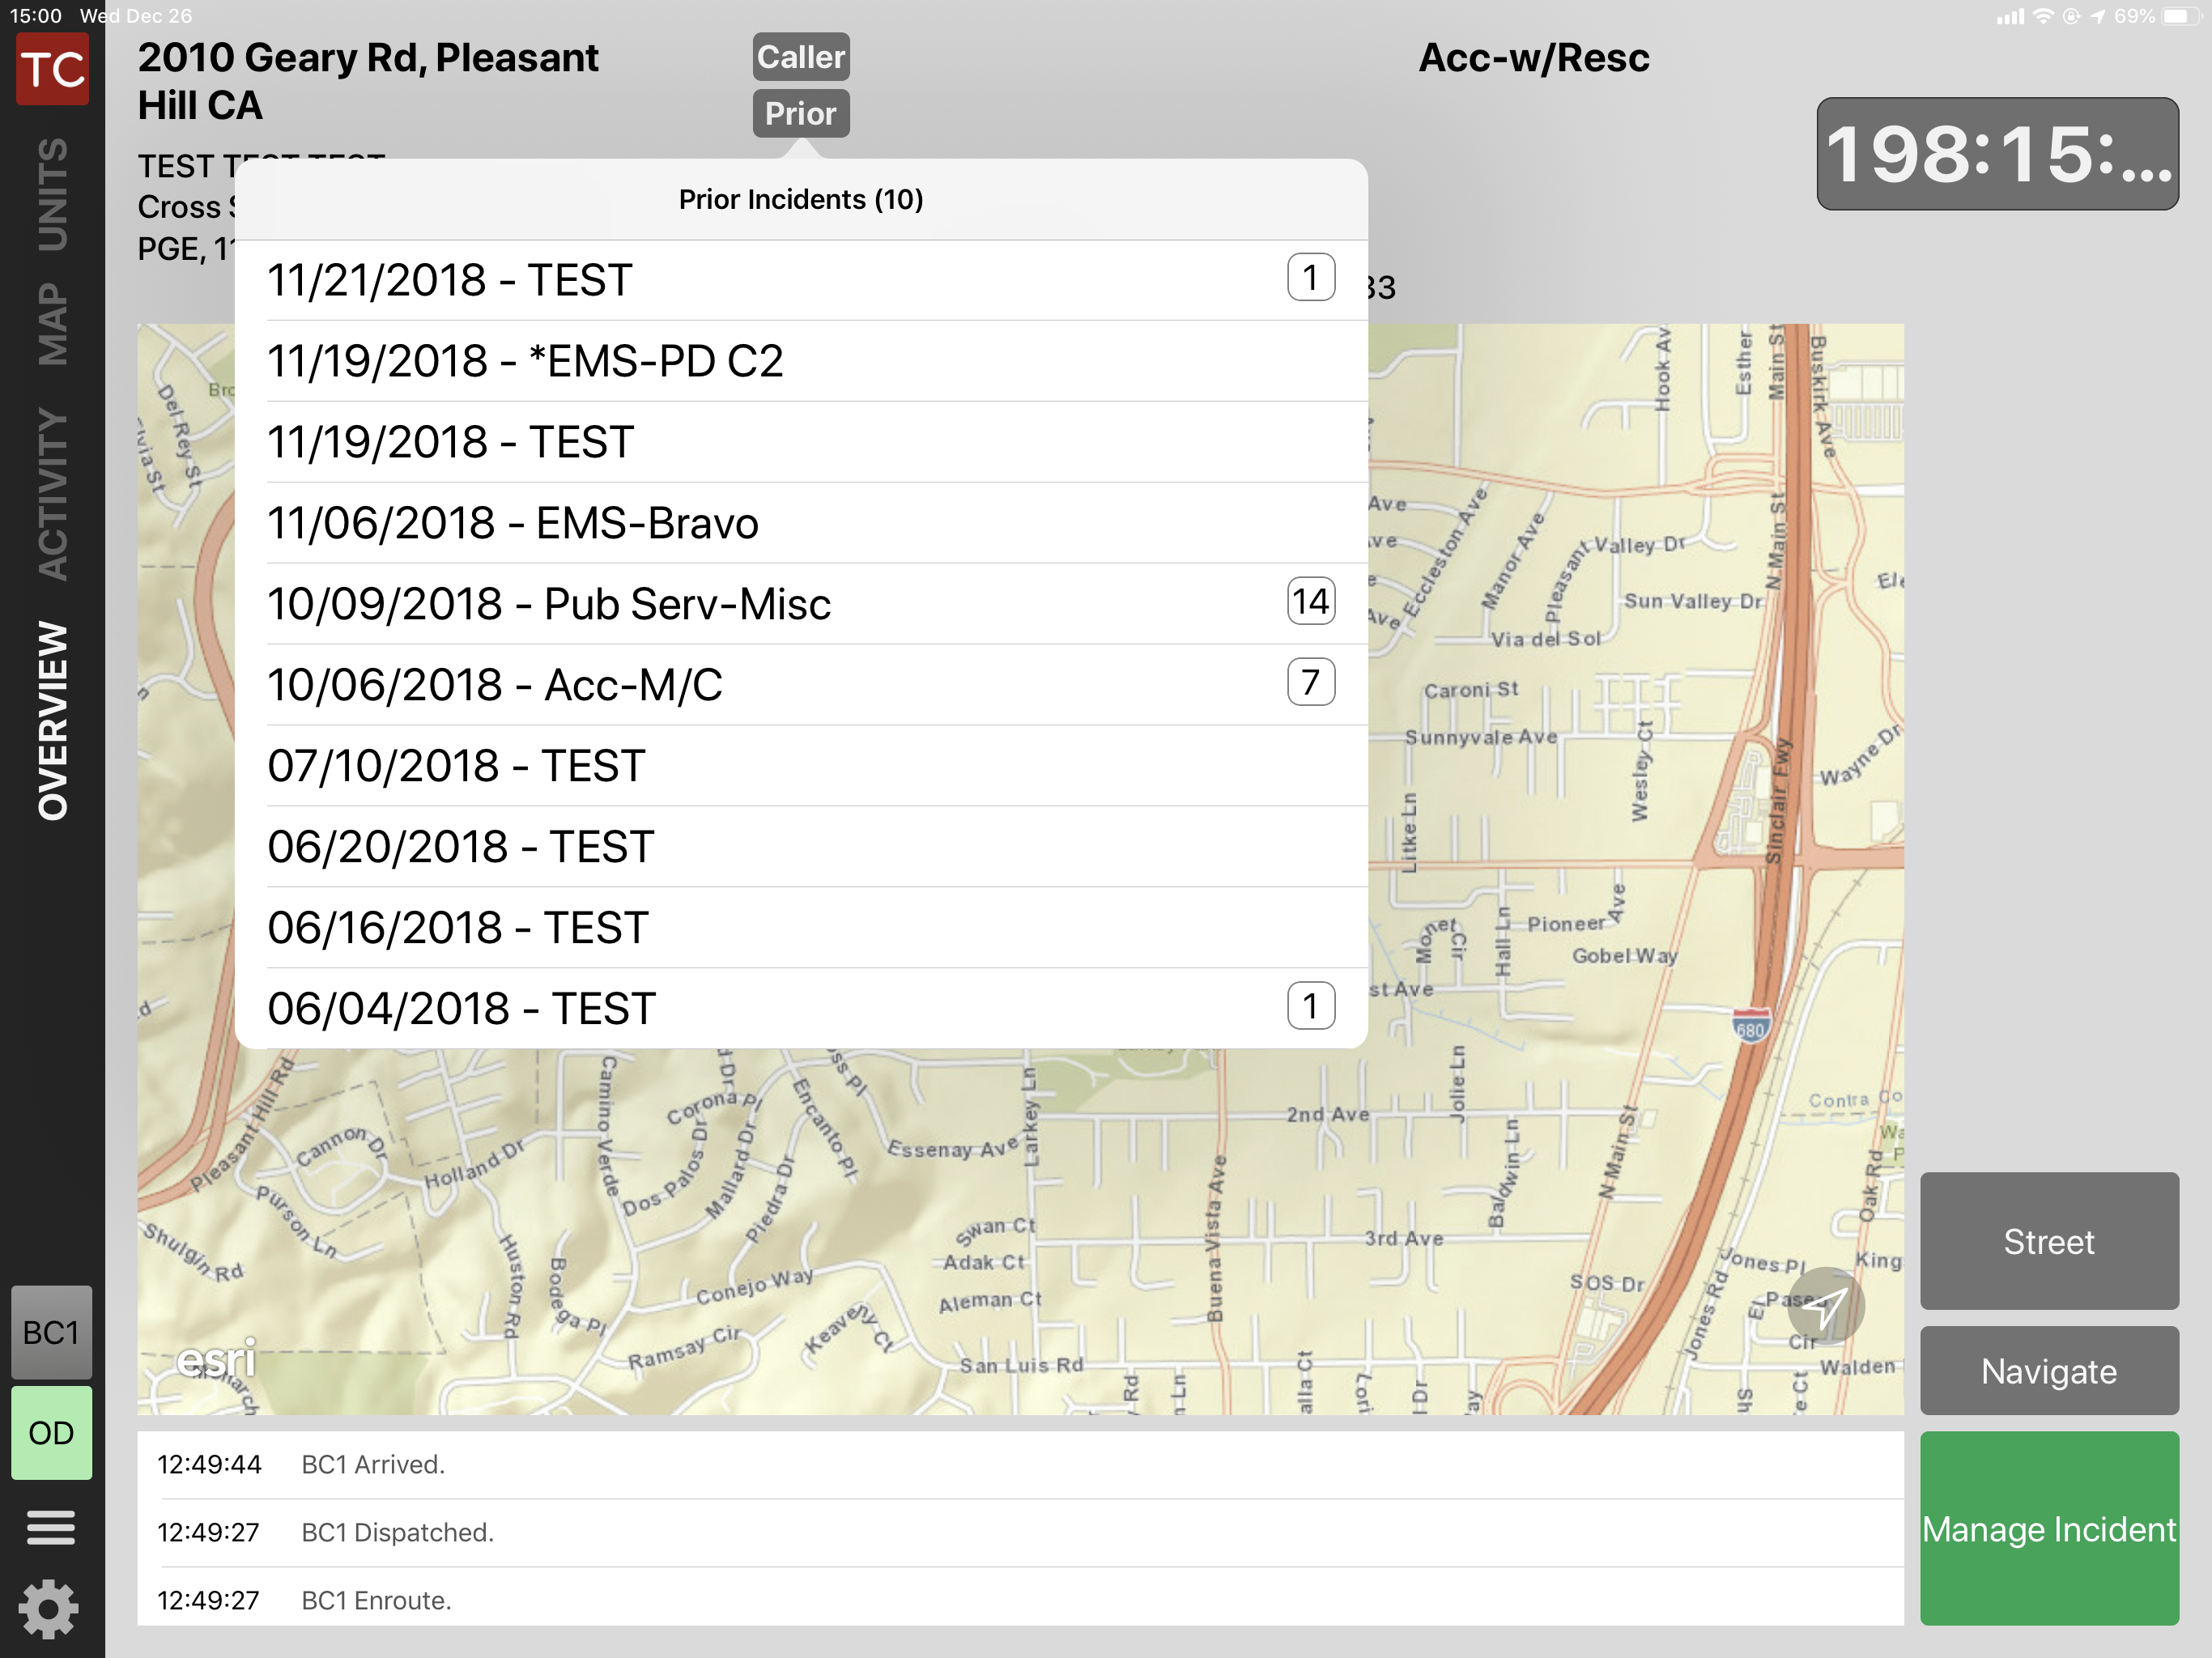Tap the count badge 14 on Pub Serv-Misc

click(1310, 602)
